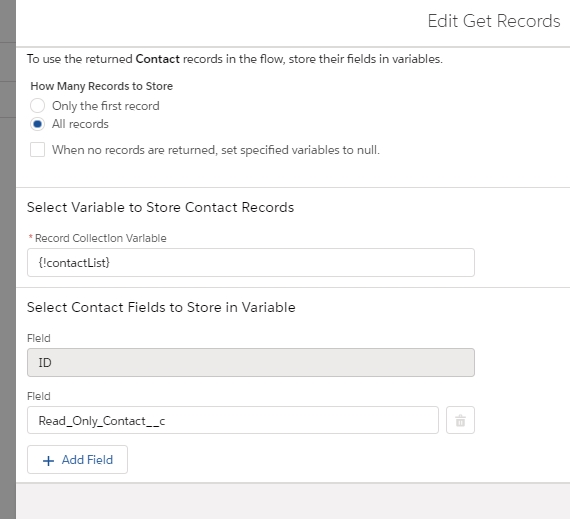
Task: Click Select Variable to Store Contact Records heading
Action: pos(160,207)
